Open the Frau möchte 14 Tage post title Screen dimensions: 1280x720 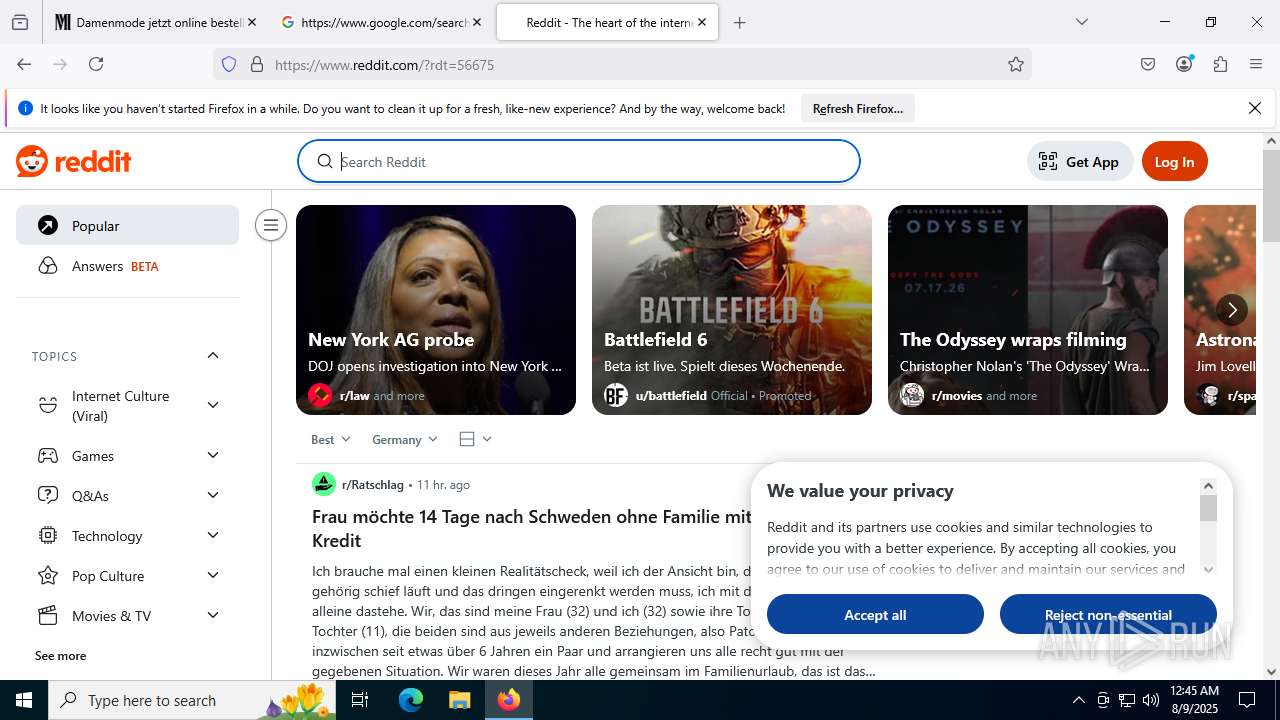(x=532, y=528)
